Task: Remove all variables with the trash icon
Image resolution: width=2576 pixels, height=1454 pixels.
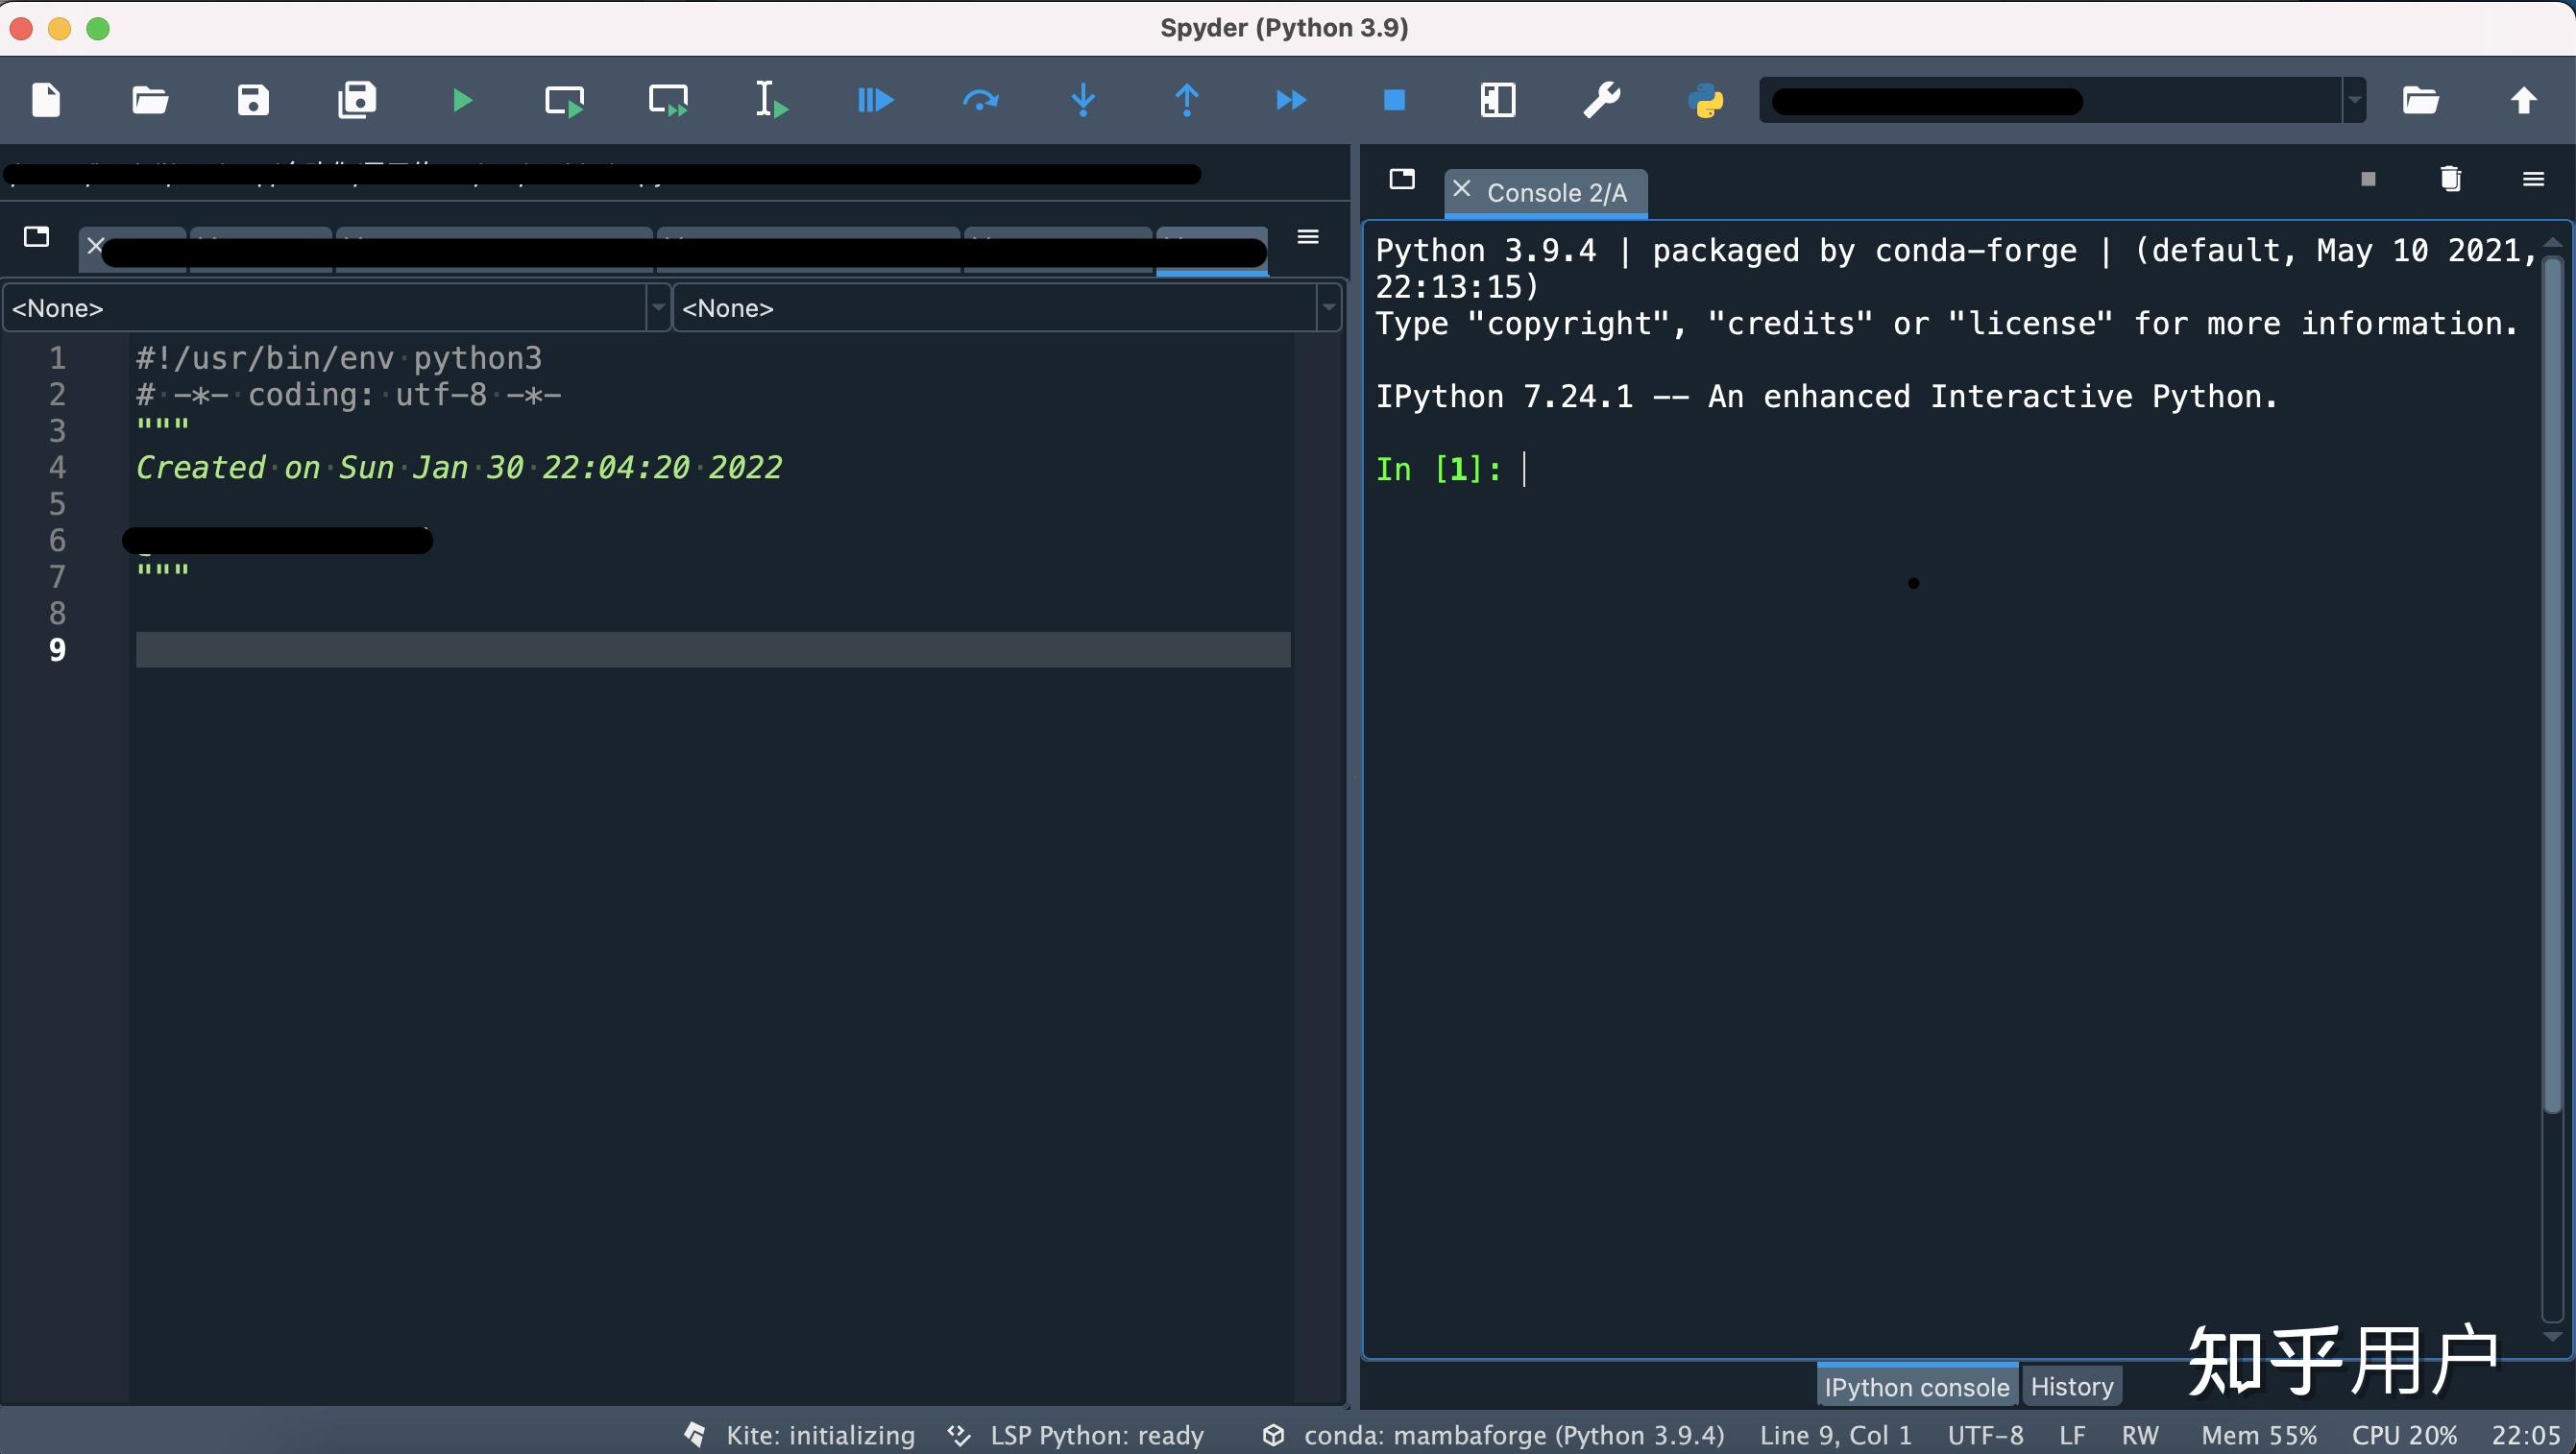Action: (x=2450, y=179)
